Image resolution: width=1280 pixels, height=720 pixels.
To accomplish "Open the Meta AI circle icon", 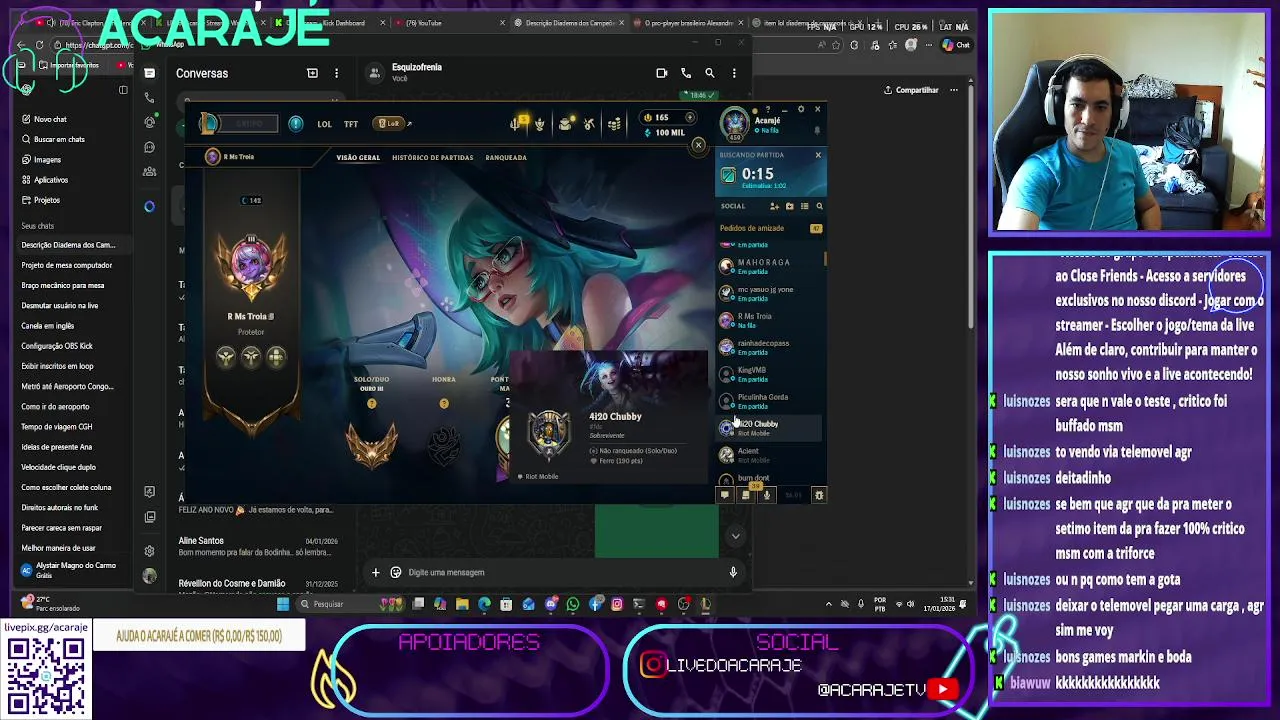I will [x=150, y=206].
